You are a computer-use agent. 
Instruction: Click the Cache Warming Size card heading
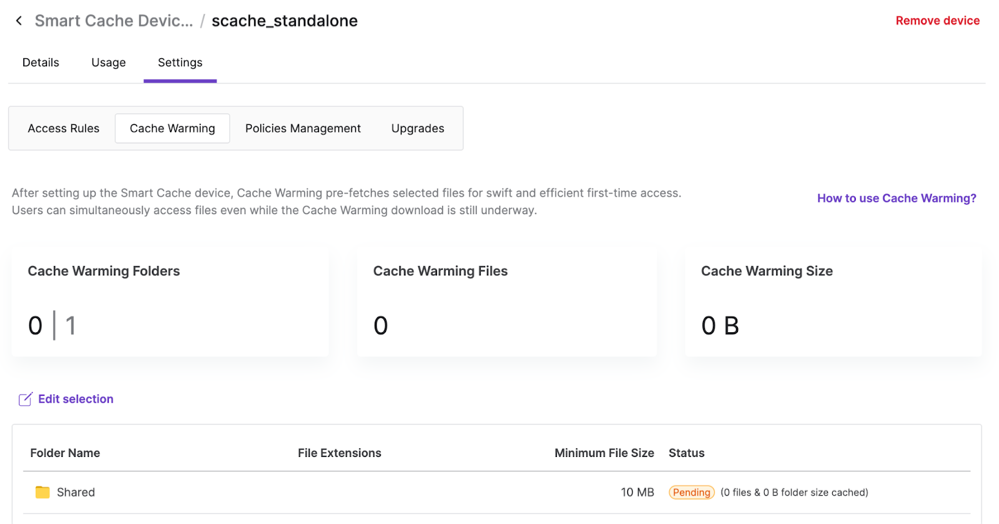tap(767, 271)
